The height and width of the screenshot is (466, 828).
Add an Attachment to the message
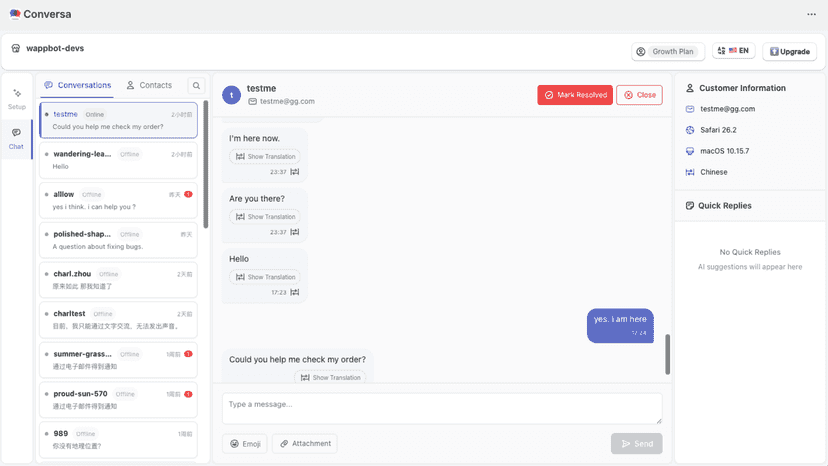click(305, 444)
